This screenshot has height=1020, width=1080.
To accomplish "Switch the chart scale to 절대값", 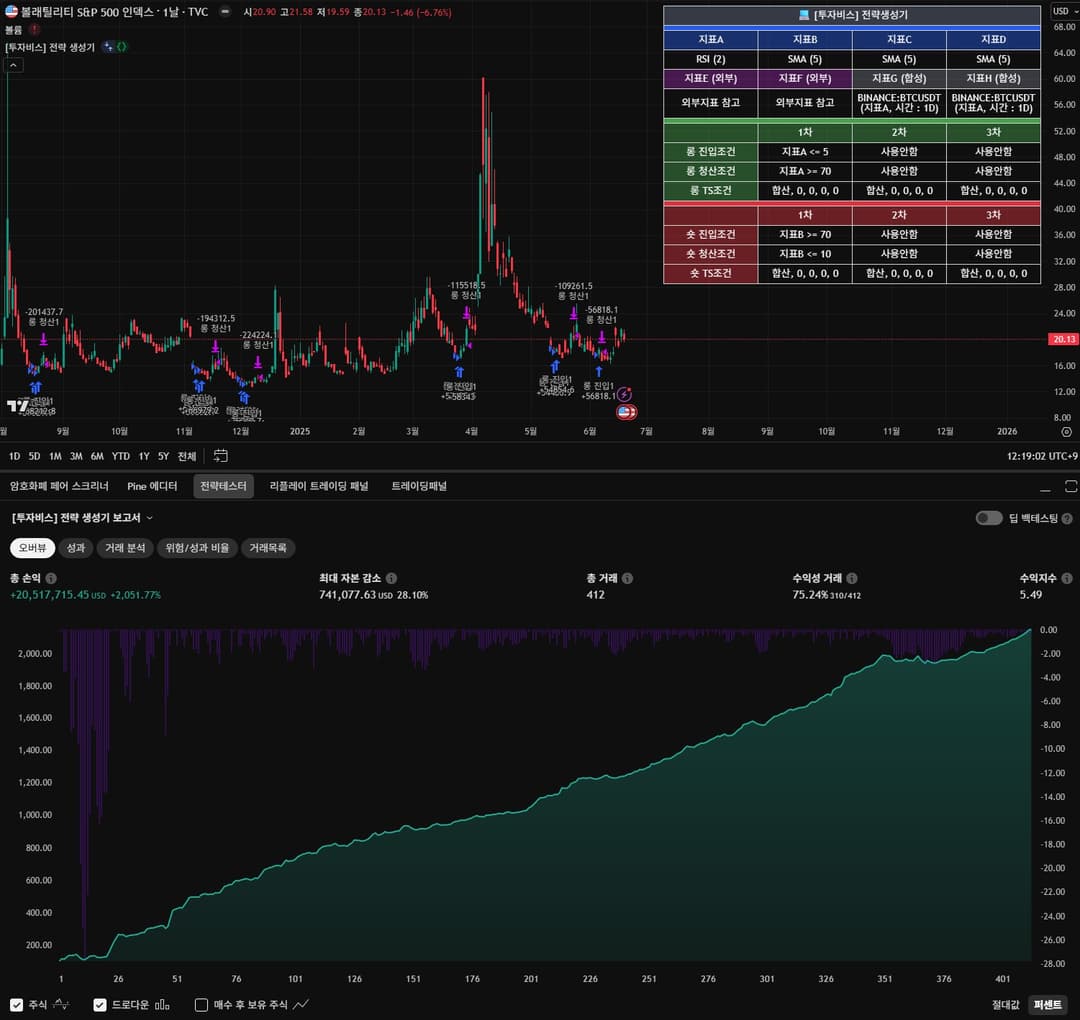I will tap(1006, 1005).
